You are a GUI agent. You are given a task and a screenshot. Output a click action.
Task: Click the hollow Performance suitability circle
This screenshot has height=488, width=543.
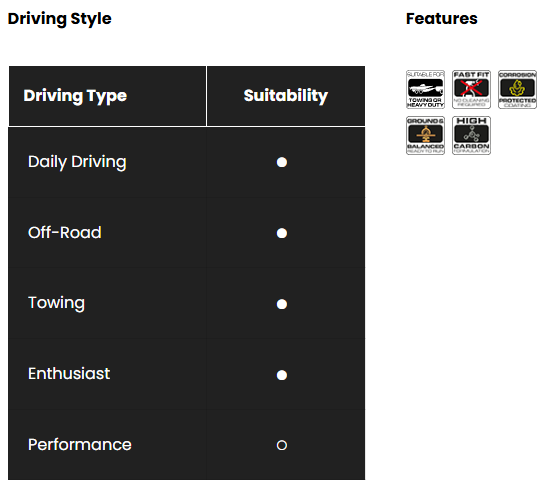[282, 445]
